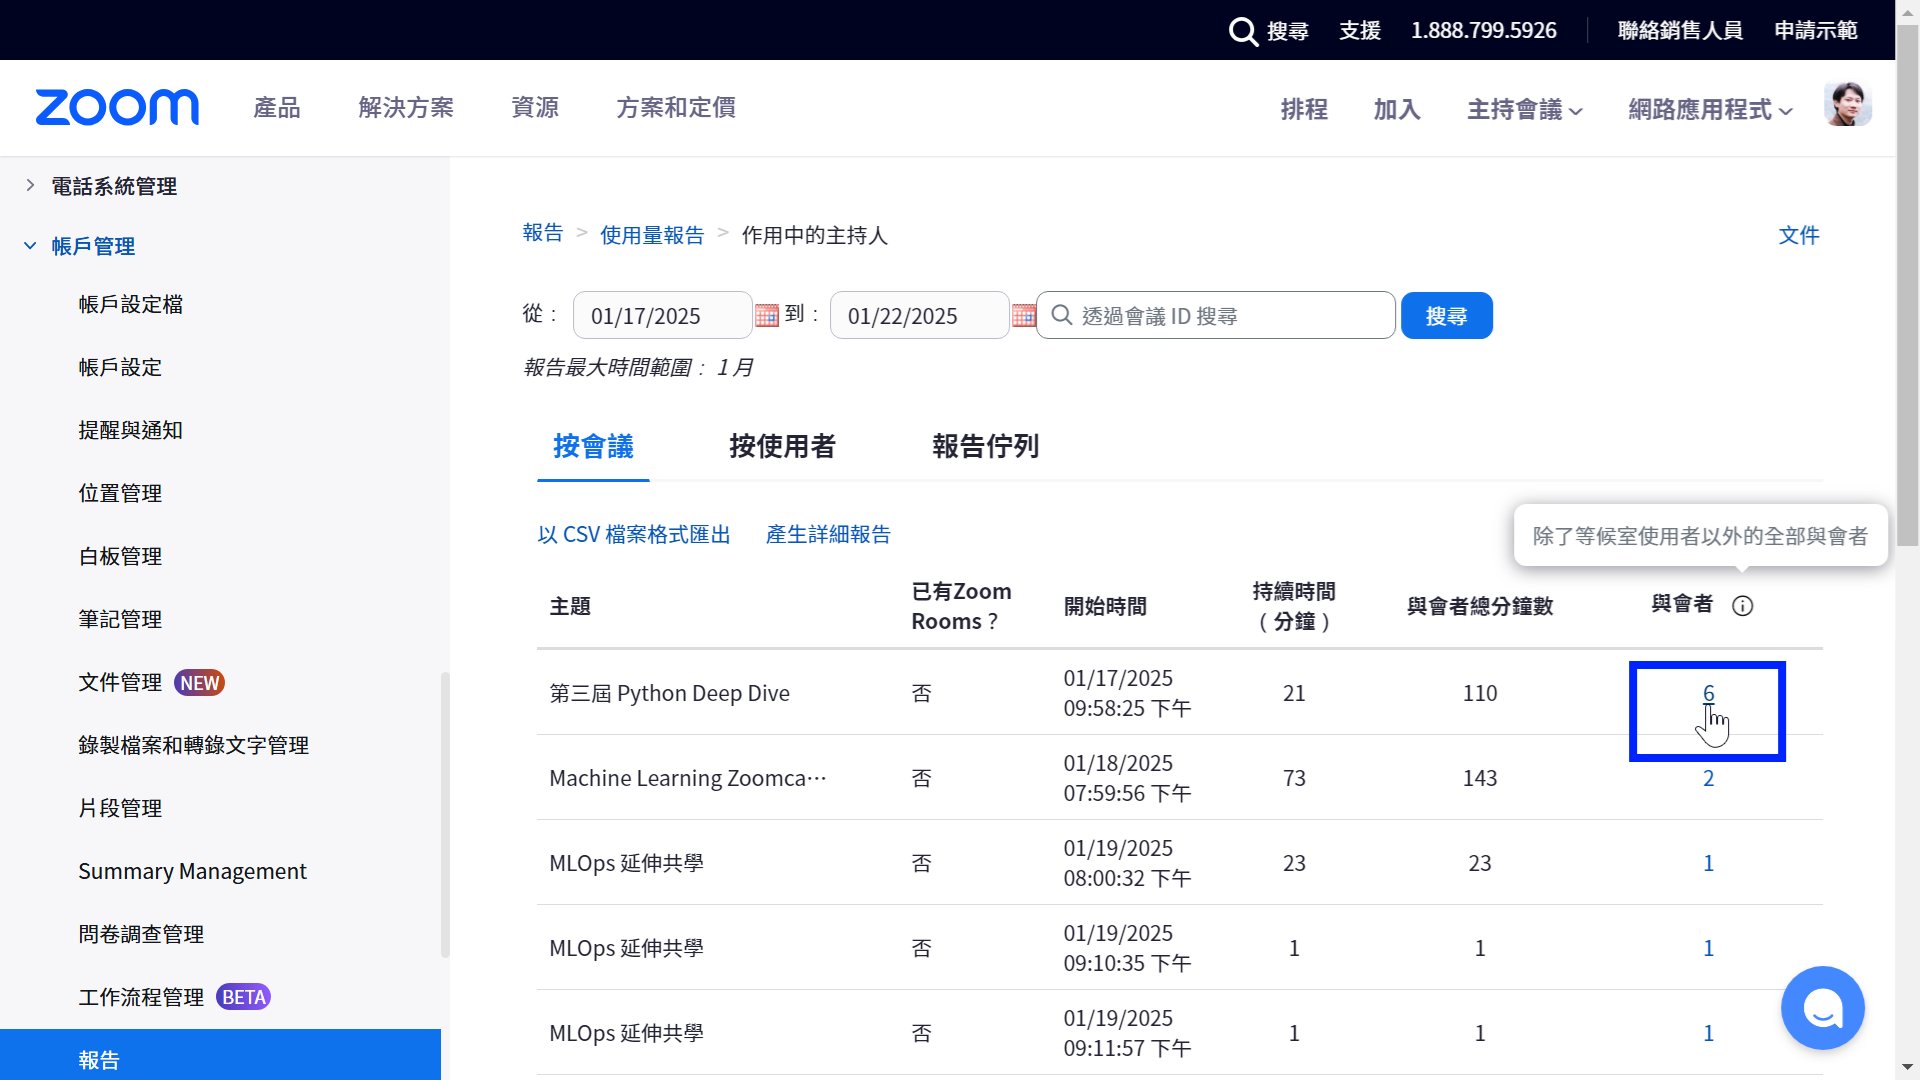Open 文件管理 in sidebar
The image size is (1920, 1080).
point(120,682)
